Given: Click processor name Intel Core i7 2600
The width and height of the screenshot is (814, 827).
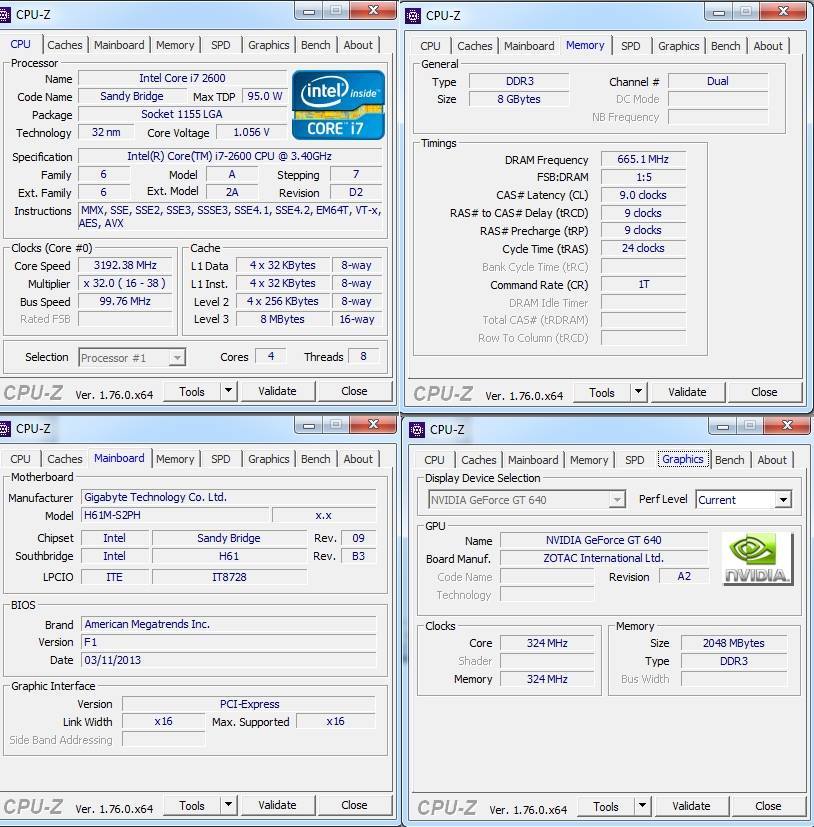Looking at the screenshot, I should coord(182,78).
